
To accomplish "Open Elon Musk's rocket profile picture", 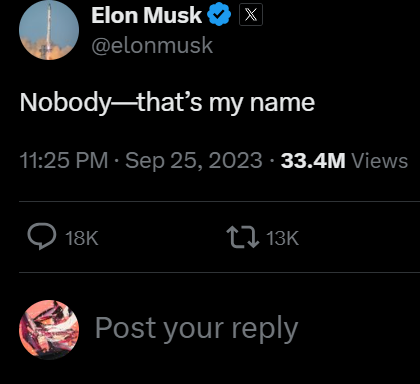I will click(x=49, y=30).
